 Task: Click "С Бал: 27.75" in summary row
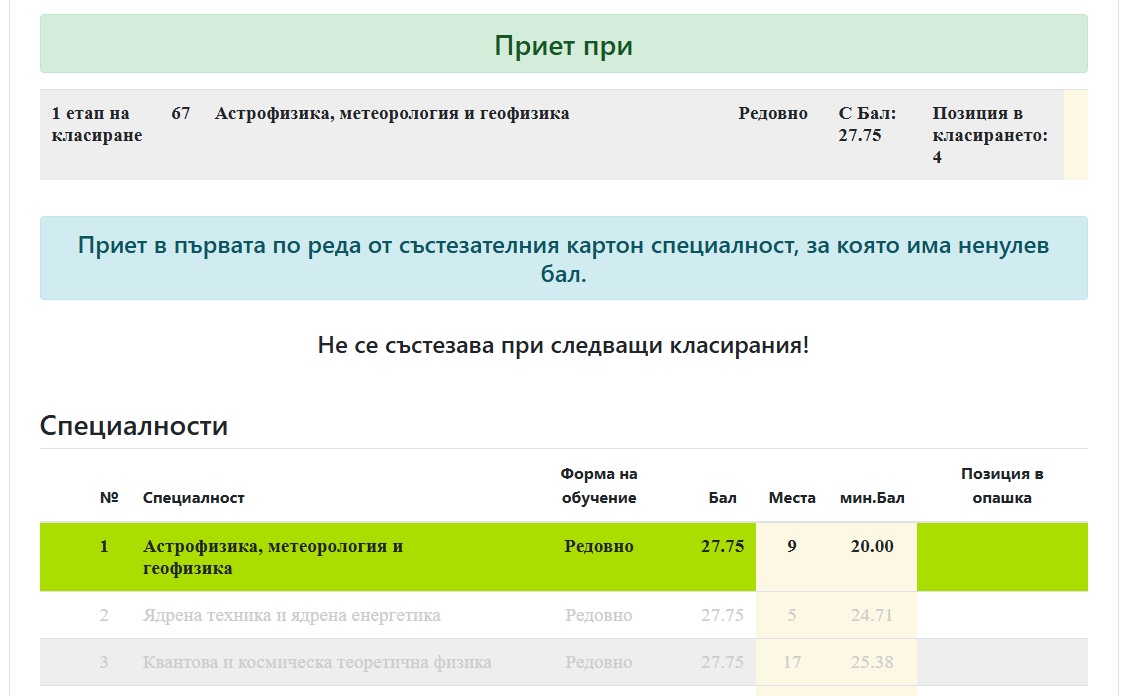(x=867, y=124)
